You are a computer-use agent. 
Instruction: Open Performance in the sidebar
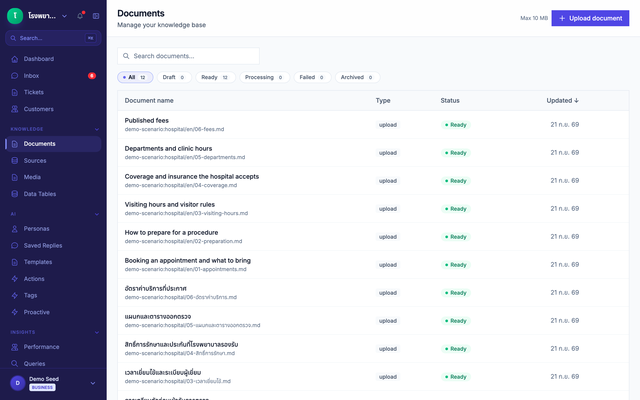click(x=53, y=347)
